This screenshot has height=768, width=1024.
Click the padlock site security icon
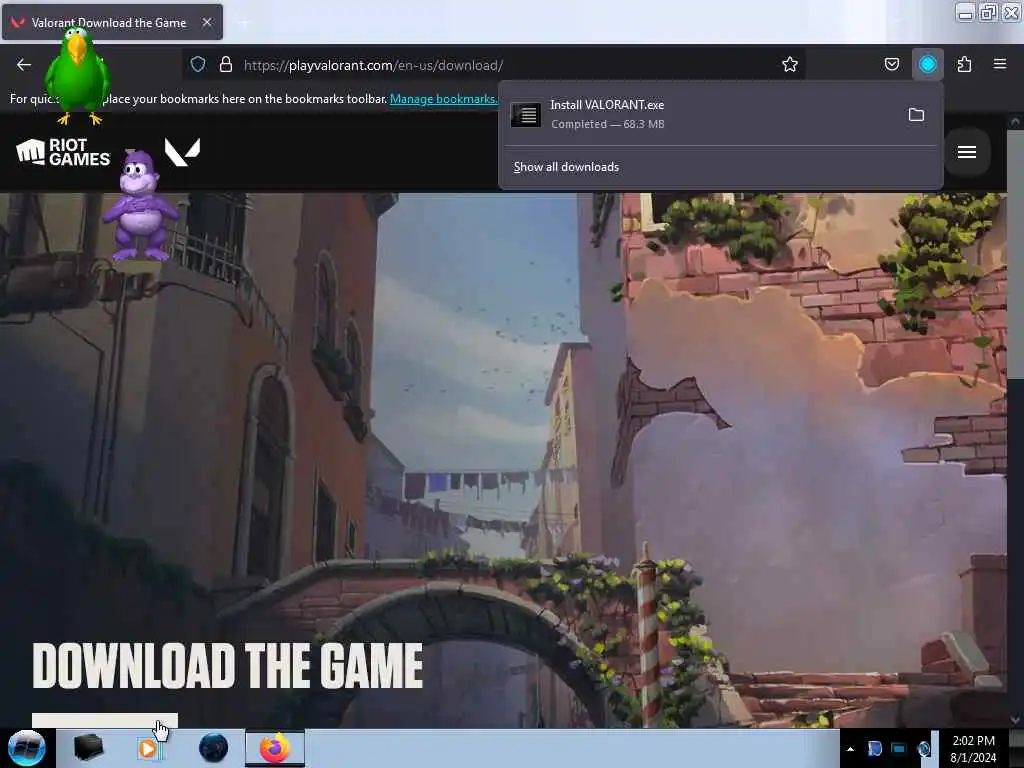[x=226, y=65]
